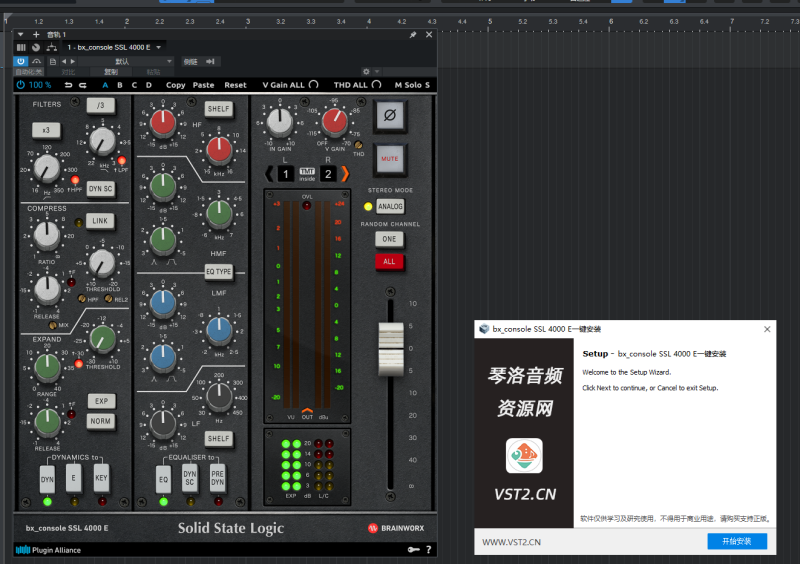Click the red V GAIN knob
800x564 pixels.
pyautogui.click(x=335, y=122)
